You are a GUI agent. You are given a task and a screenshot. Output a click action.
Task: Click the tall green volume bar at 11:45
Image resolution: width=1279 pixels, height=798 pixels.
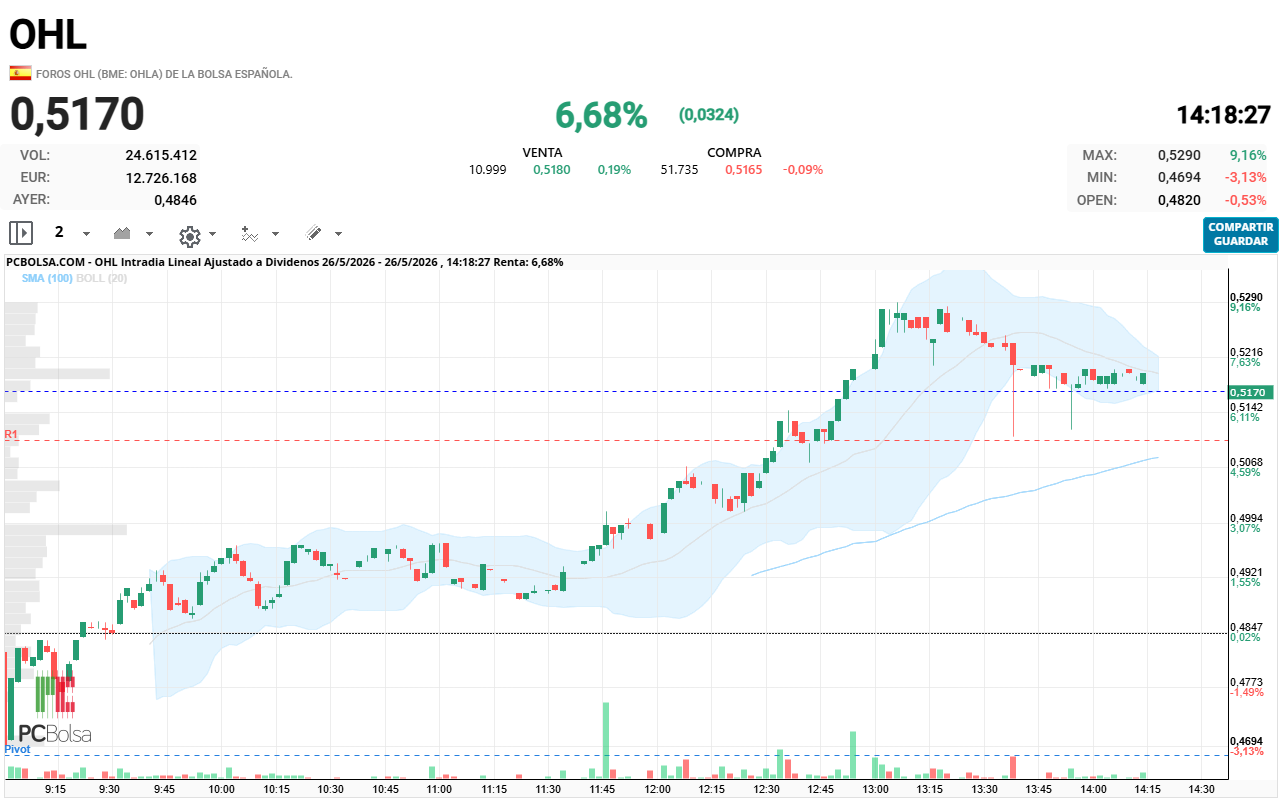click(x=606, y=740)
